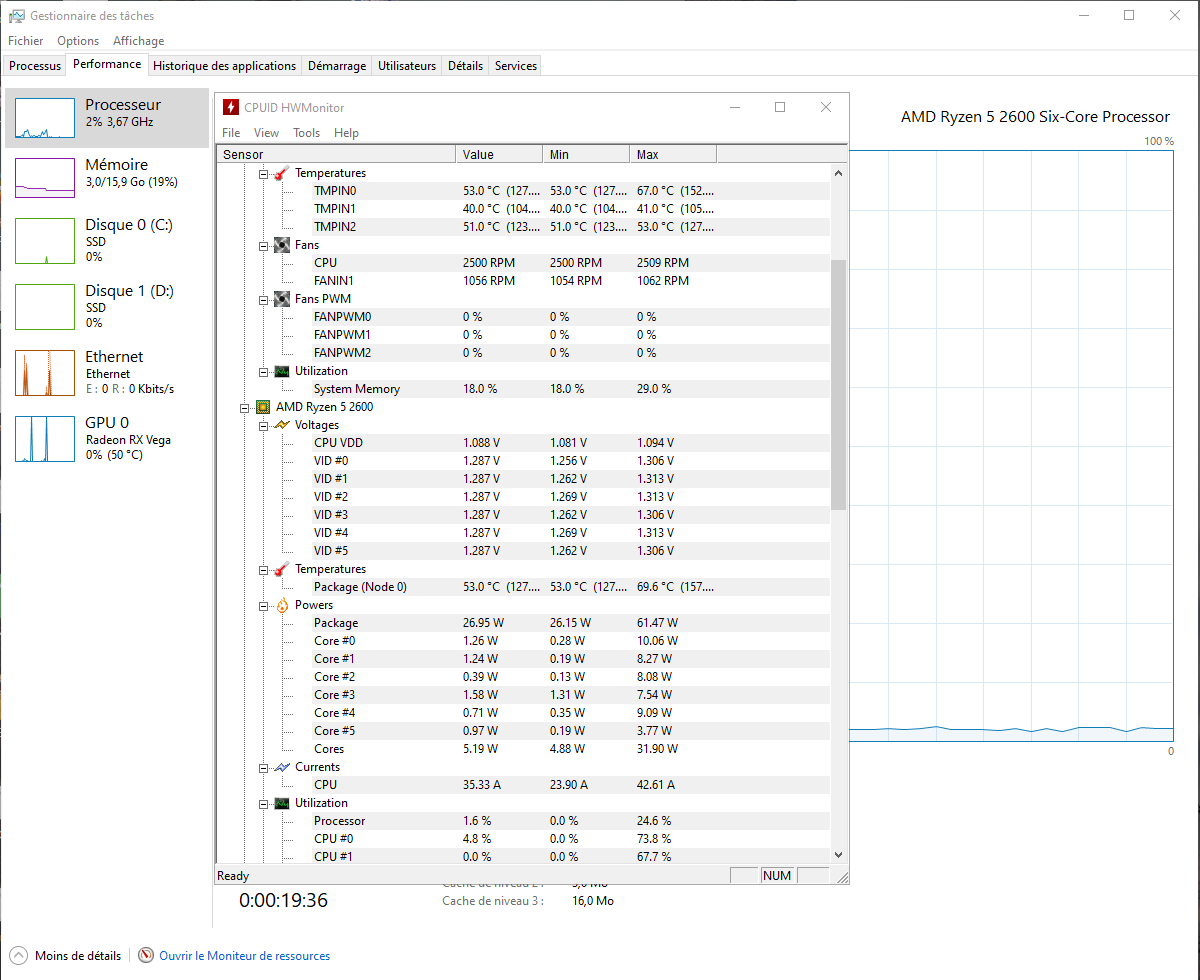Click the Task Manager title bar icon
Screen dimensions: 1200x980
pos(17,16)
